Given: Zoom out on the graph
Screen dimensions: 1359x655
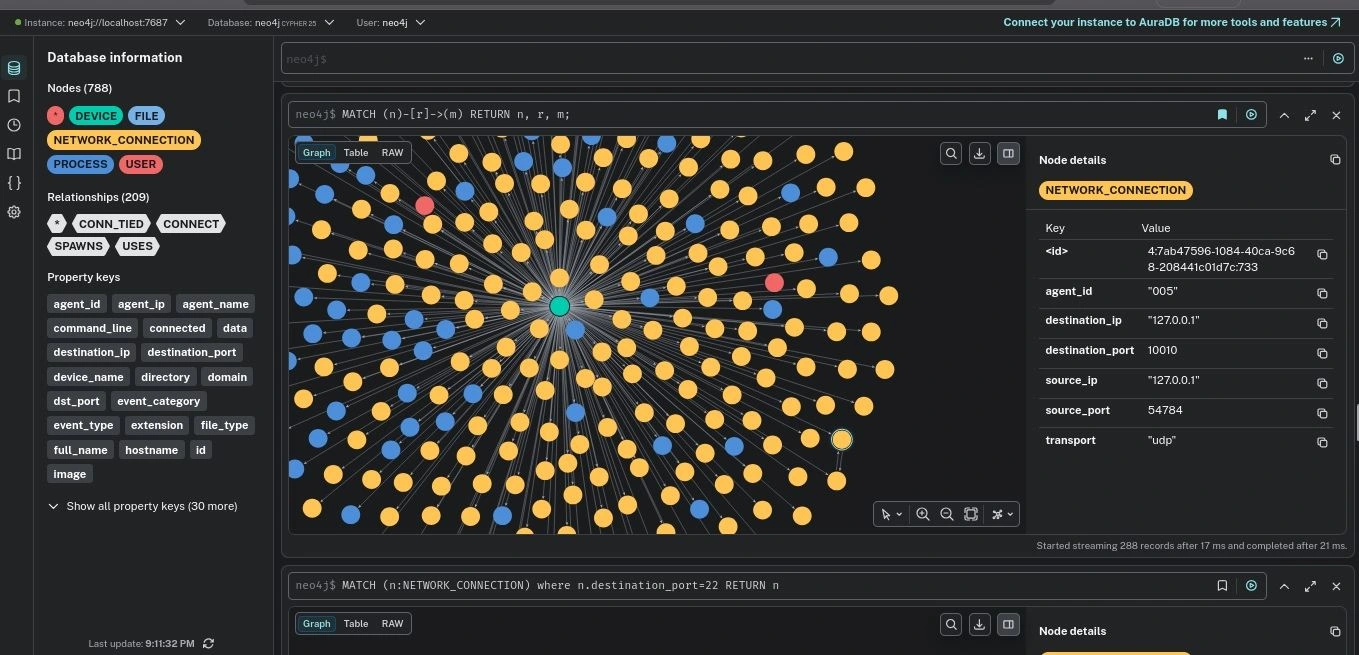Looking at the screenshot, I should tap(947, 514).
